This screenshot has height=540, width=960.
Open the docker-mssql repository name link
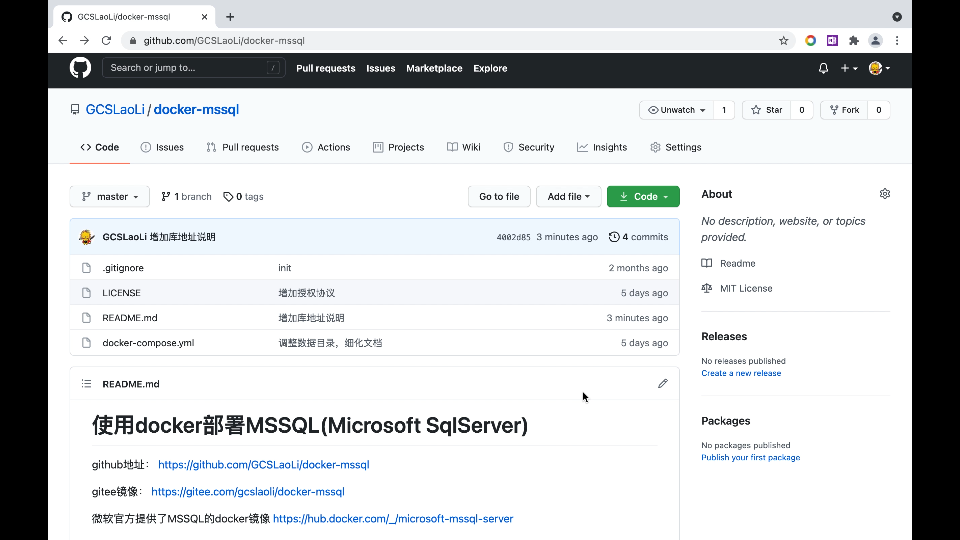[x=196, y=110]
